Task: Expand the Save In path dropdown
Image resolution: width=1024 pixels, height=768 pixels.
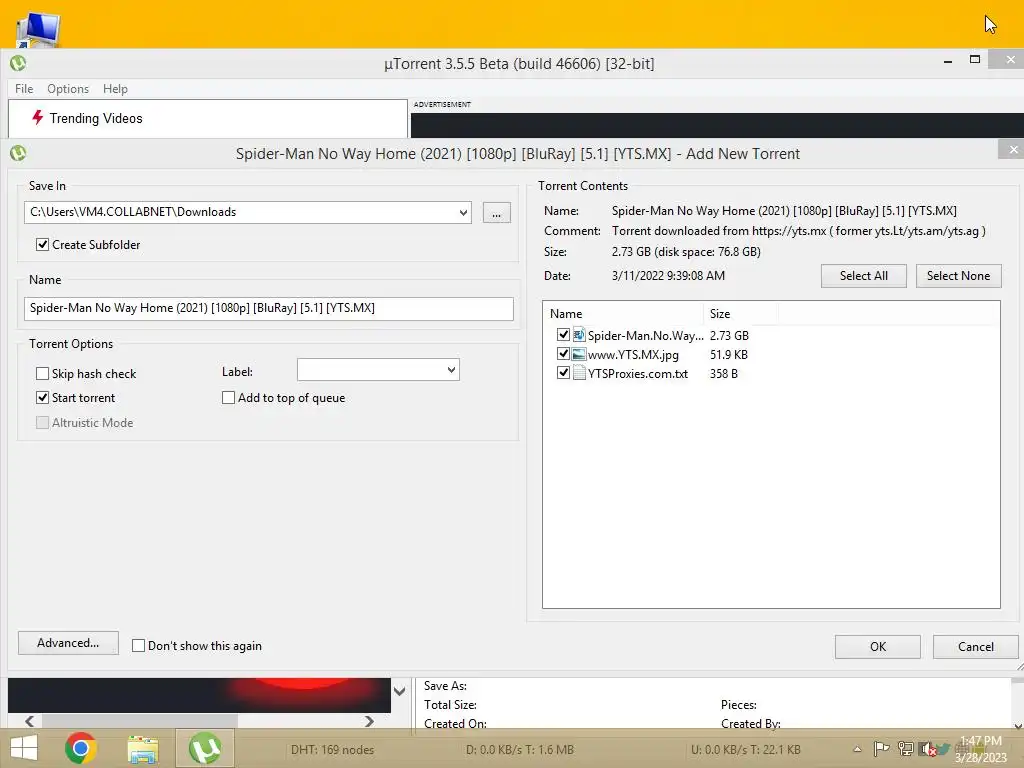Action: (463, 212)
